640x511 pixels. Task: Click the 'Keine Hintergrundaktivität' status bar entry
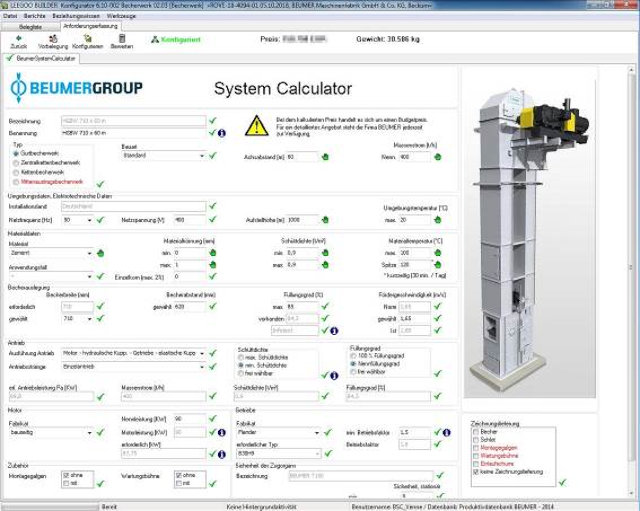coord(261,507)
